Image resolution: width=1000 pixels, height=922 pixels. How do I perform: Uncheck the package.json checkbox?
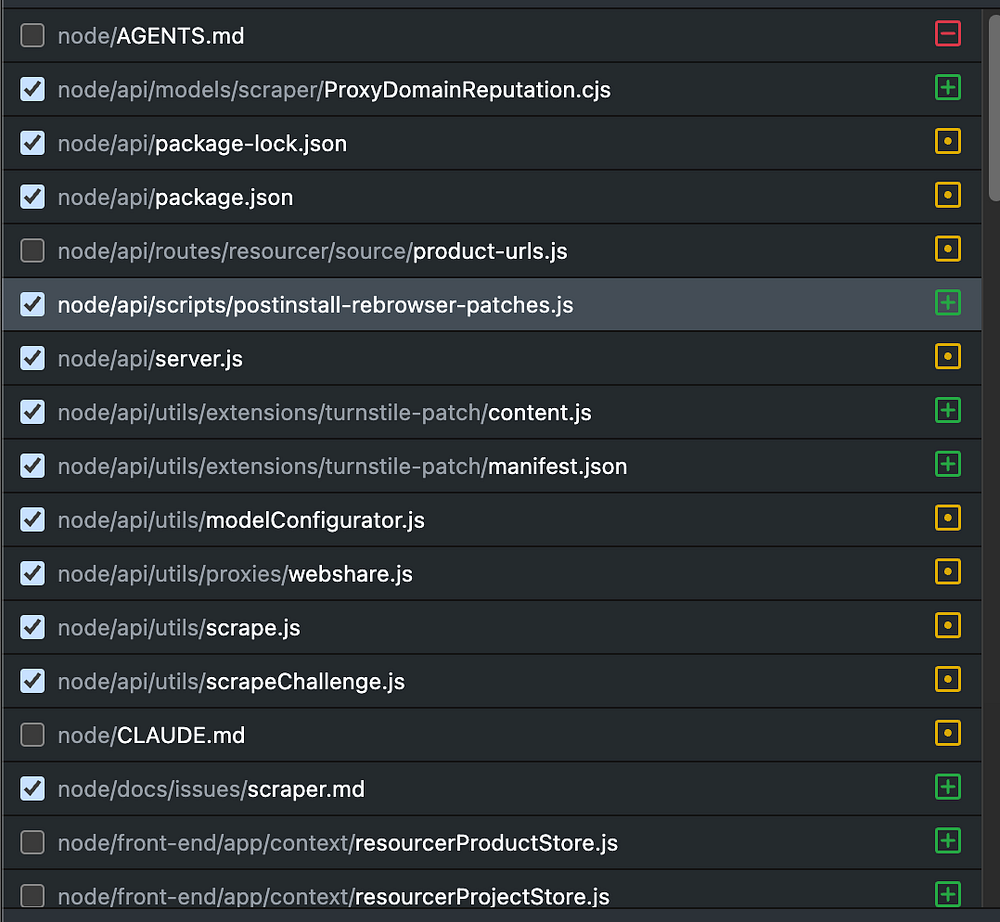[x=33, y=197]
